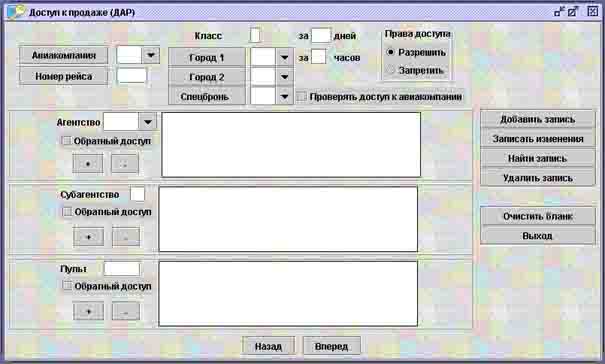
Task: Open the Спецбронь dropdown arrow
Action: [285, 97]
